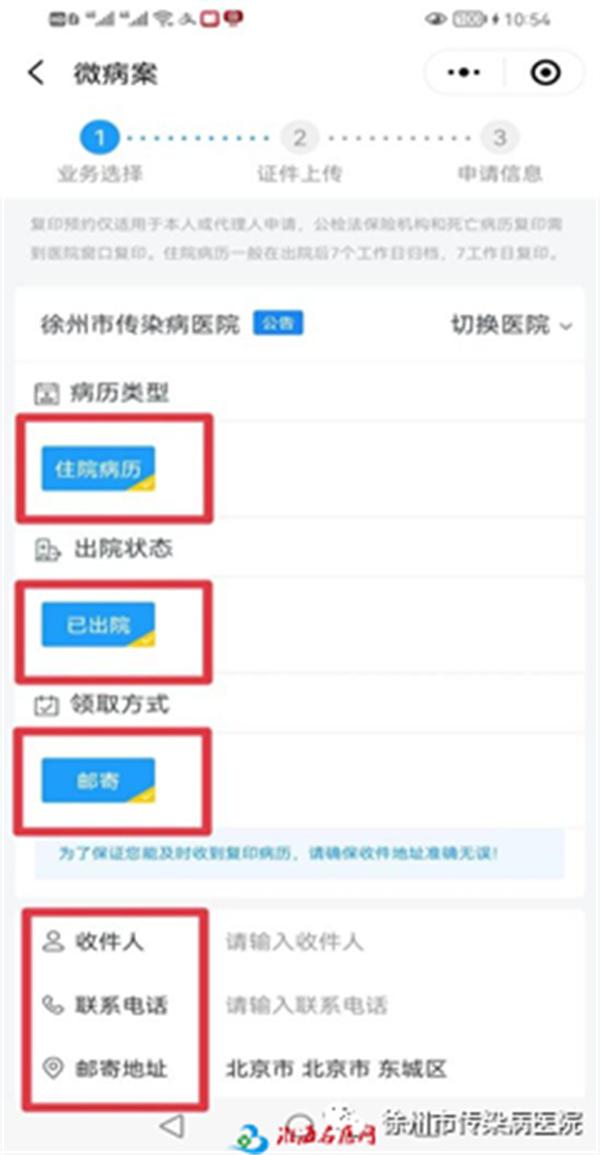Click the 联系电话 phone icon
This screenshot has width=600, height=1155.
pyautogui.click(x=53, y=1005)
